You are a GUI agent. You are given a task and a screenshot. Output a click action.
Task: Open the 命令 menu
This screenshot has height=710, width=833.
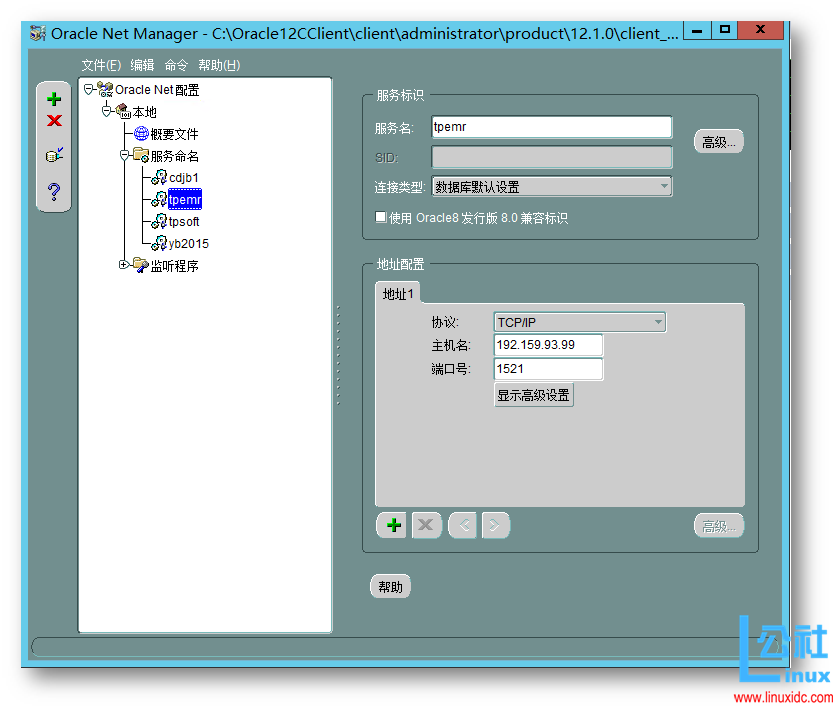[176, 65]
